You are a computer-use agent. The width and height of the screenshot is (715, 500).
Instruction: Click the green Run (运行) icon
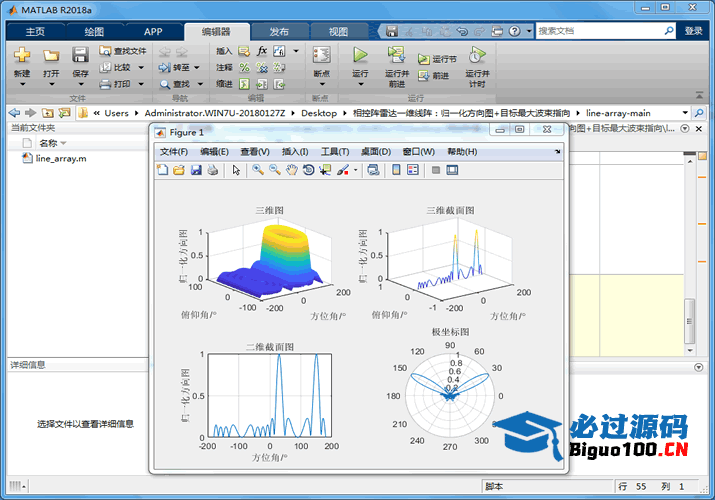[x=360, y=55]
